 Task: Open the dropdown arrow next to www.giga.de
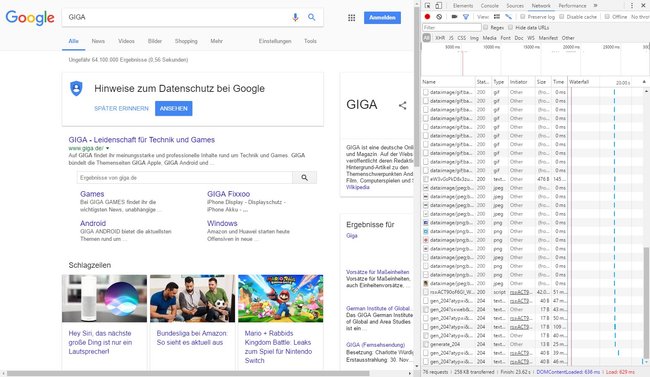(107, 148)
